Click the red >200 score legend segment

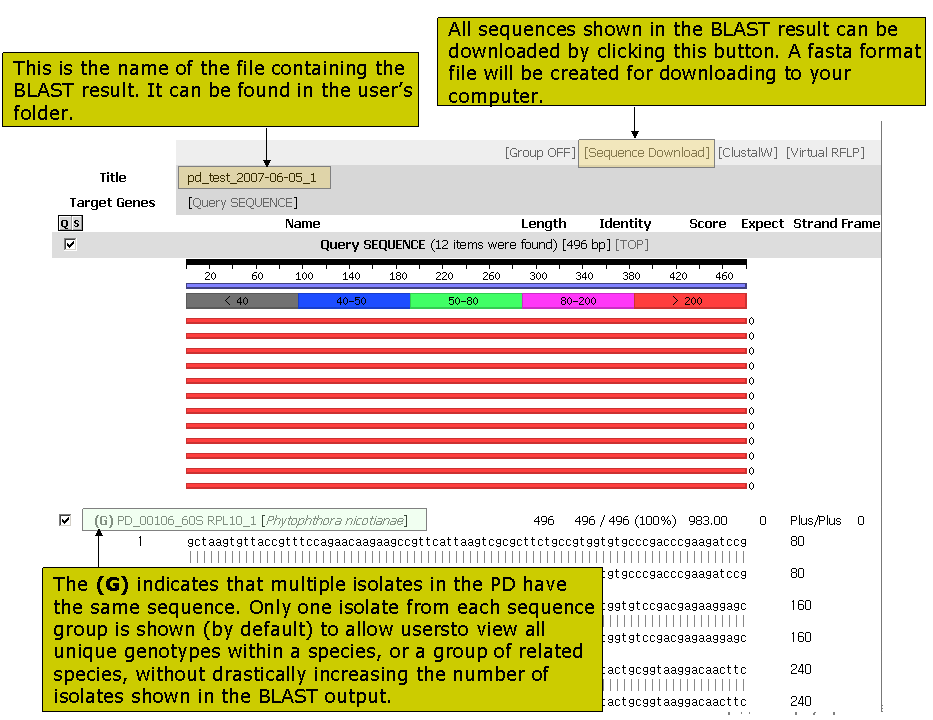(690, 301)
